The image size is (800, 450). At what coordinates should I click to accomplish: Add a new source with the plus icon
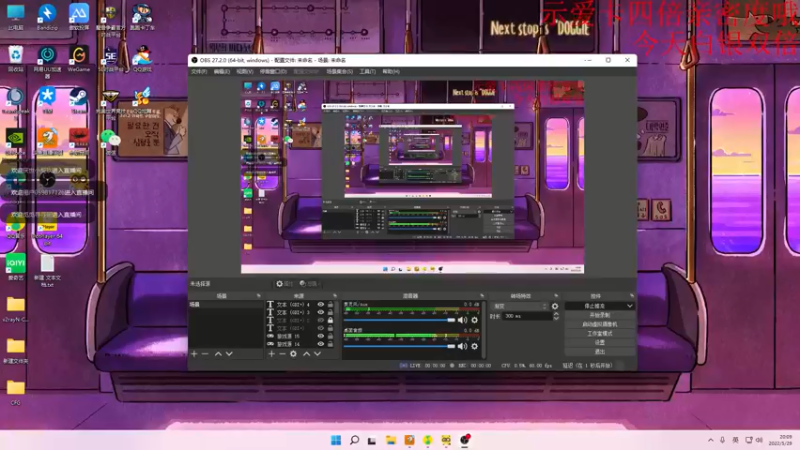(x=271, y=354)
